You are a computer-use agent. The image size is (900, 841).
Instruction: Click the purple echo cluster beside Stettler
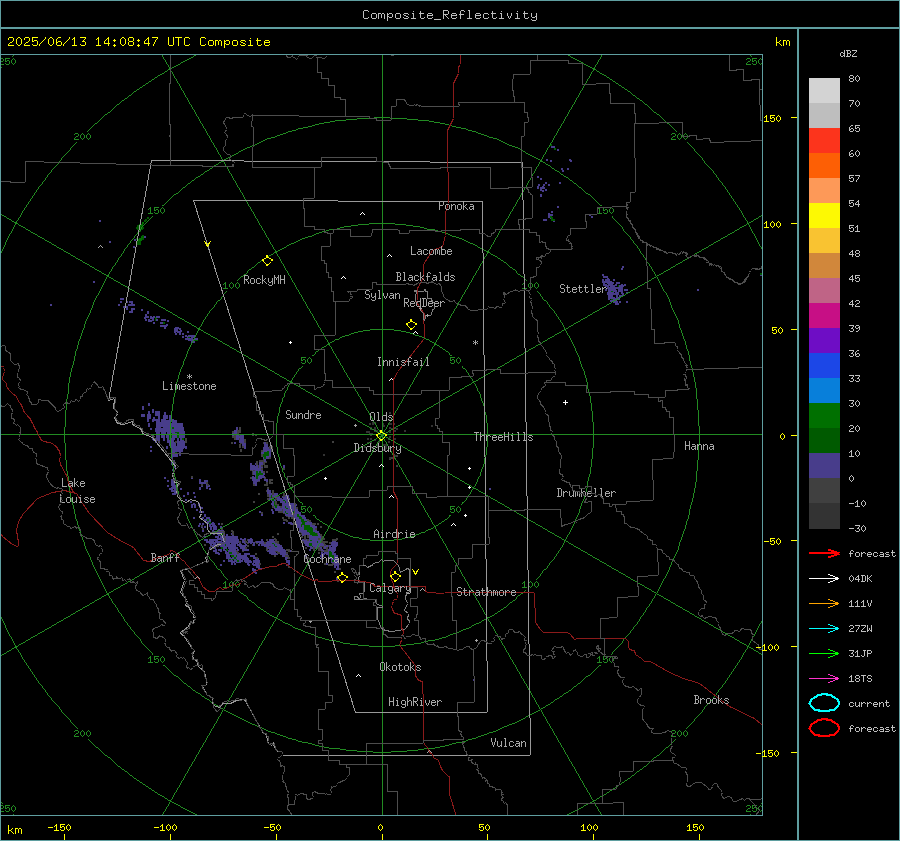pyautogui.click(x=614, y=290)
